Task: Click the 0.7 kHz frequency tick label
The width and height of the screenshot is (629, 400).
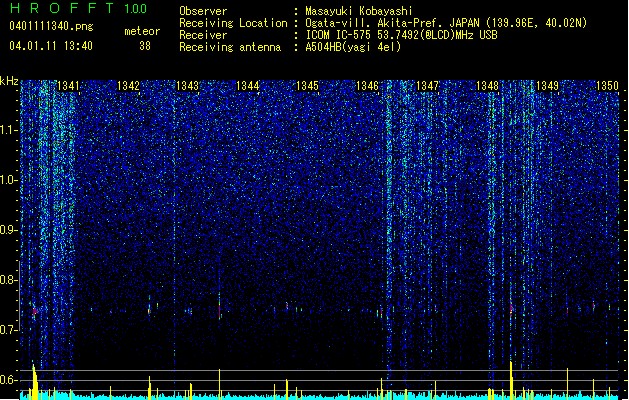Action: pyautogui.click(x=9, y=330)
